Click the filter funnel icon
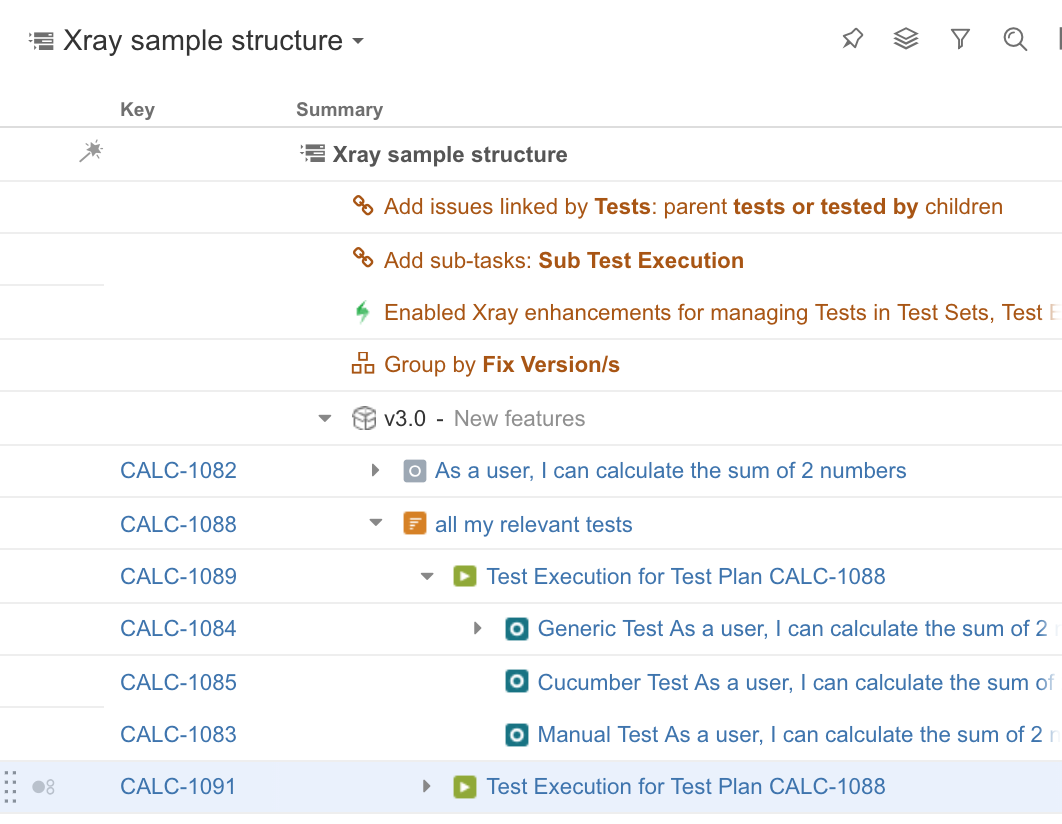 coord(960,39)
